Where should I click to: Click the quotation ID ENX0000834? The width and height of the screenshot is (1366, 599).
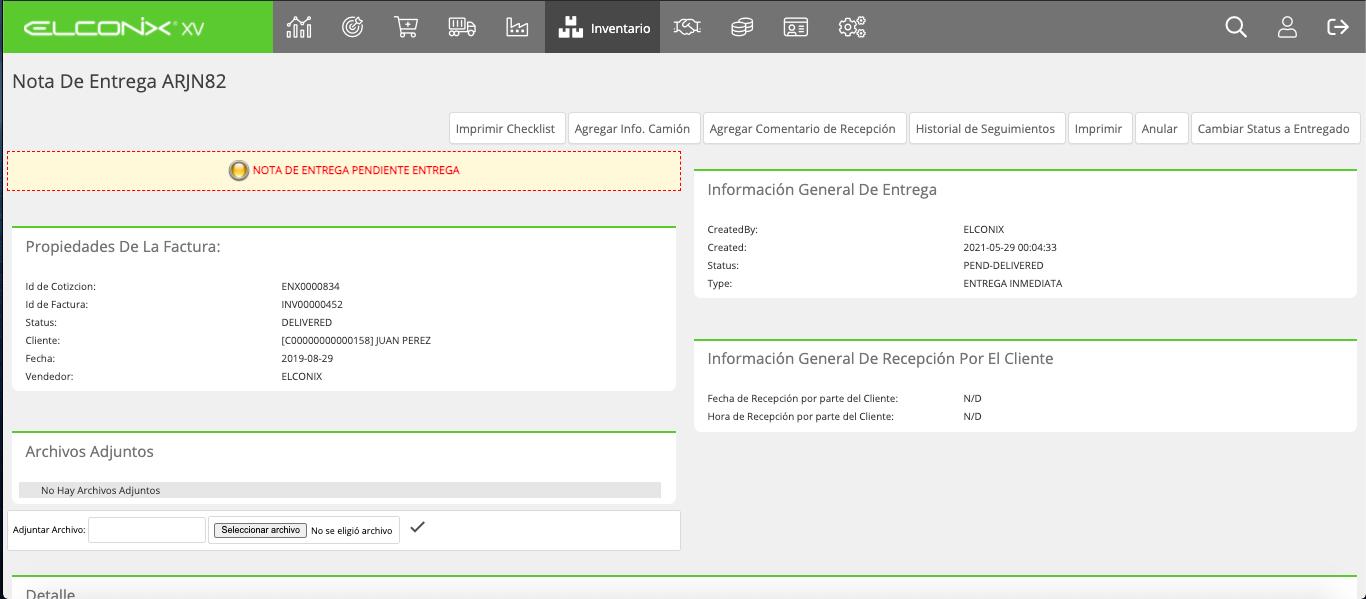[x=311, y=286]
